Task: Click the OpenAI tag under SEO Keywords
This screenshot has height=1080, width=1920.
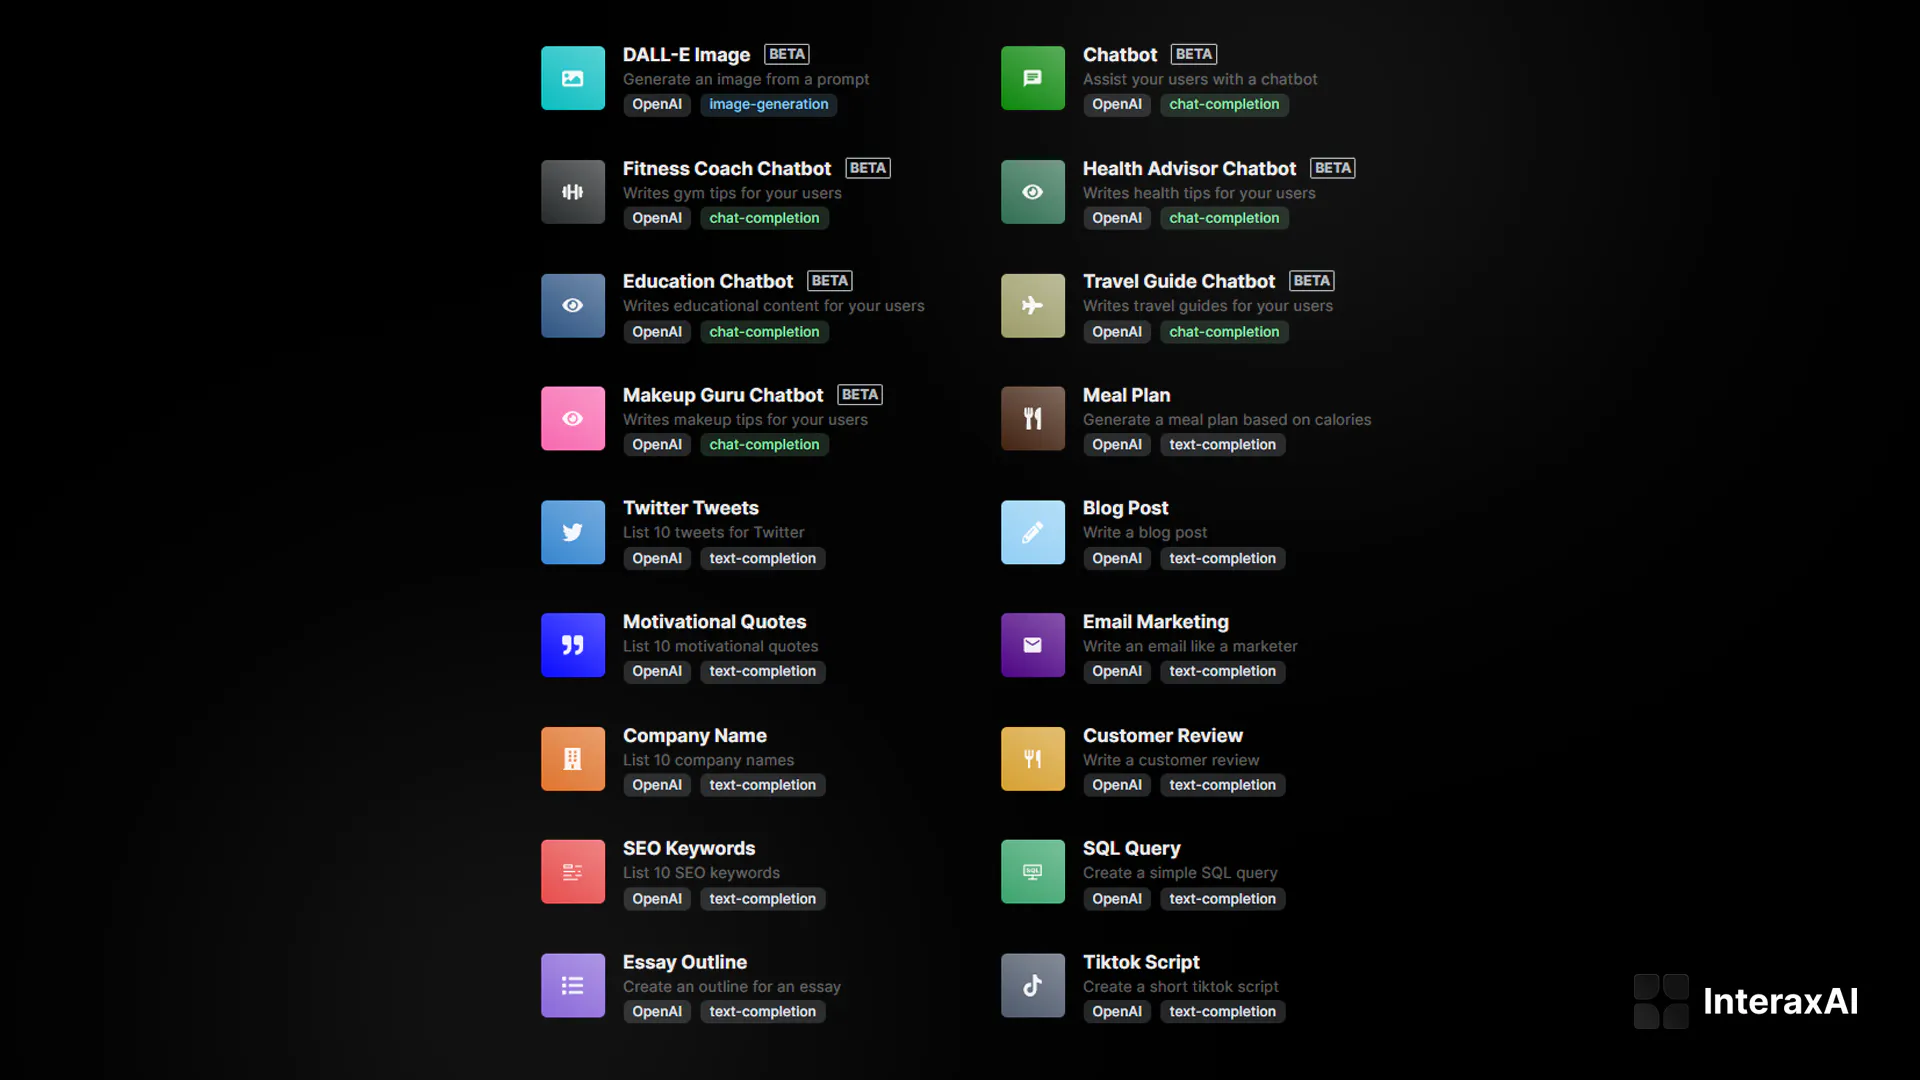Action: point(657,900)
